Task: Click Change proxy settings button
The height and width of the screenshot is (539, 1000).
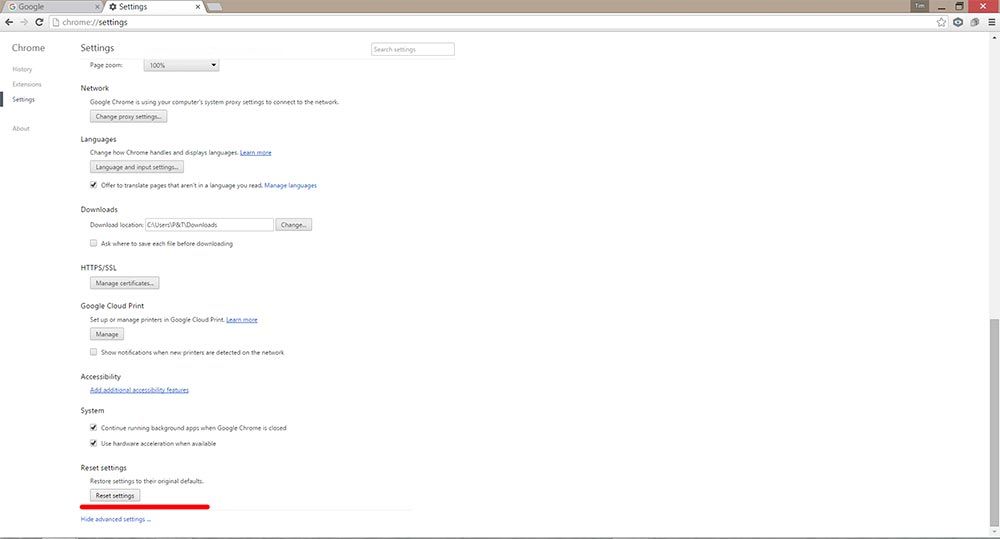Action: [x=128, y=117]
